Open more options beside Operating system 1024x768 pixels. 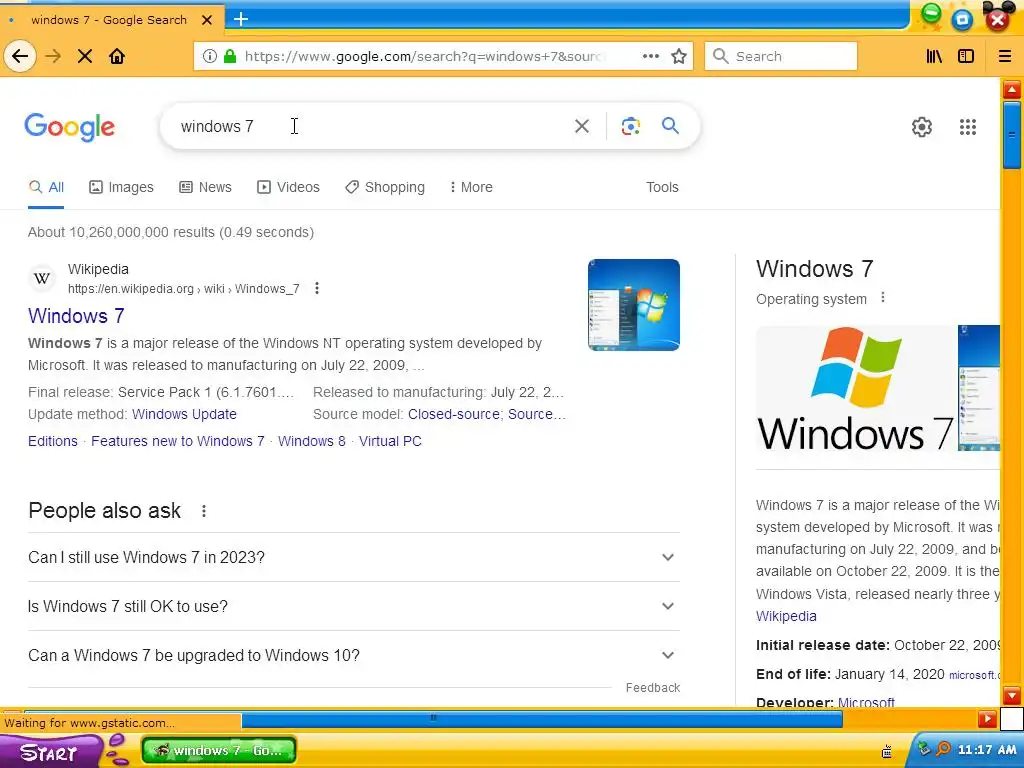(883, 298)
